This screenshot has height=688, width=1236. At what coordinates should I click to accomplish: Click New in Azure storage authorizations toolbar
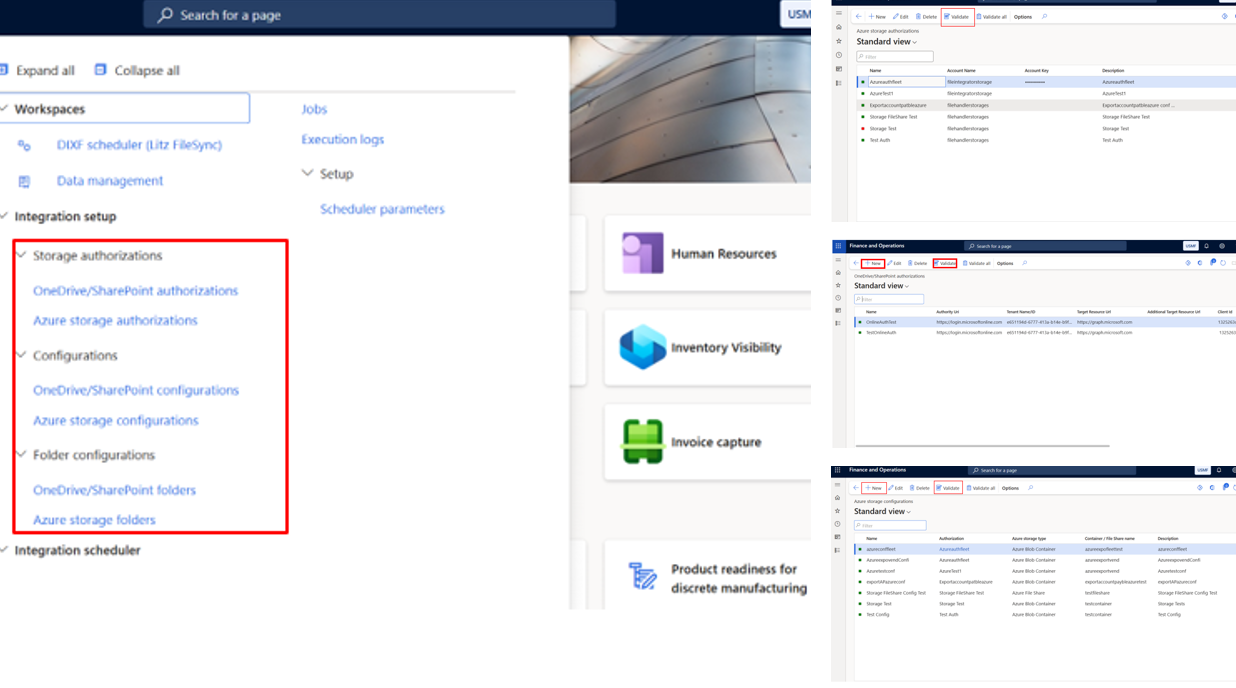pyautogui.click(x=877, y=17)
